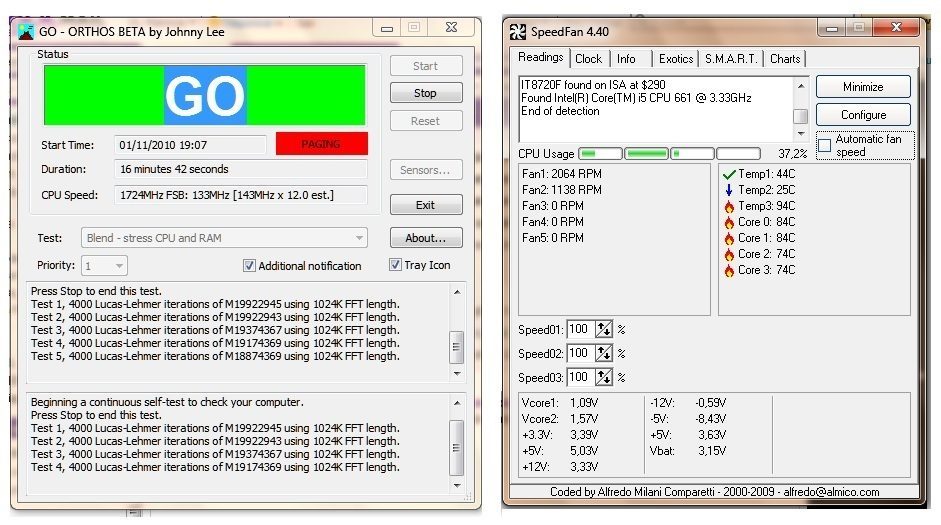Click the third CPU Usage bar
The width and height of the screenshot is (941, 525).
[x=693, y=154]
